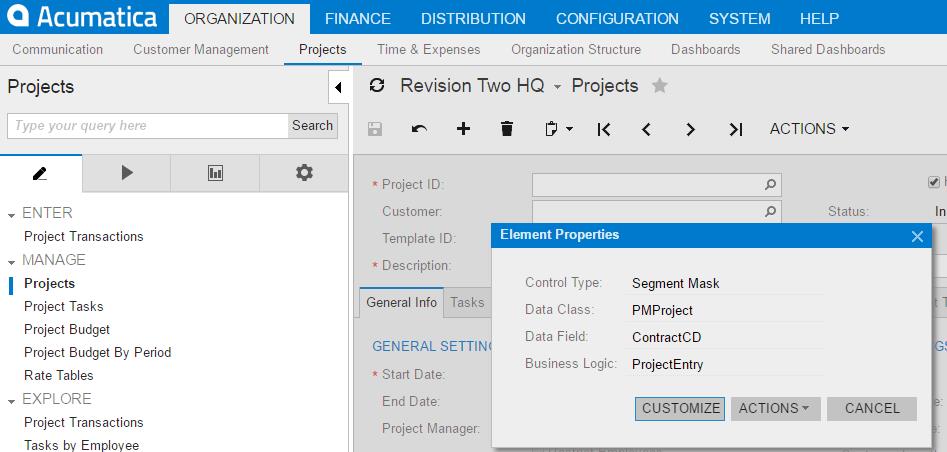Image resolution: width=947 pixels, height=452 pixels.
Task: Open Rate Tables link
Action: (59, 375)
